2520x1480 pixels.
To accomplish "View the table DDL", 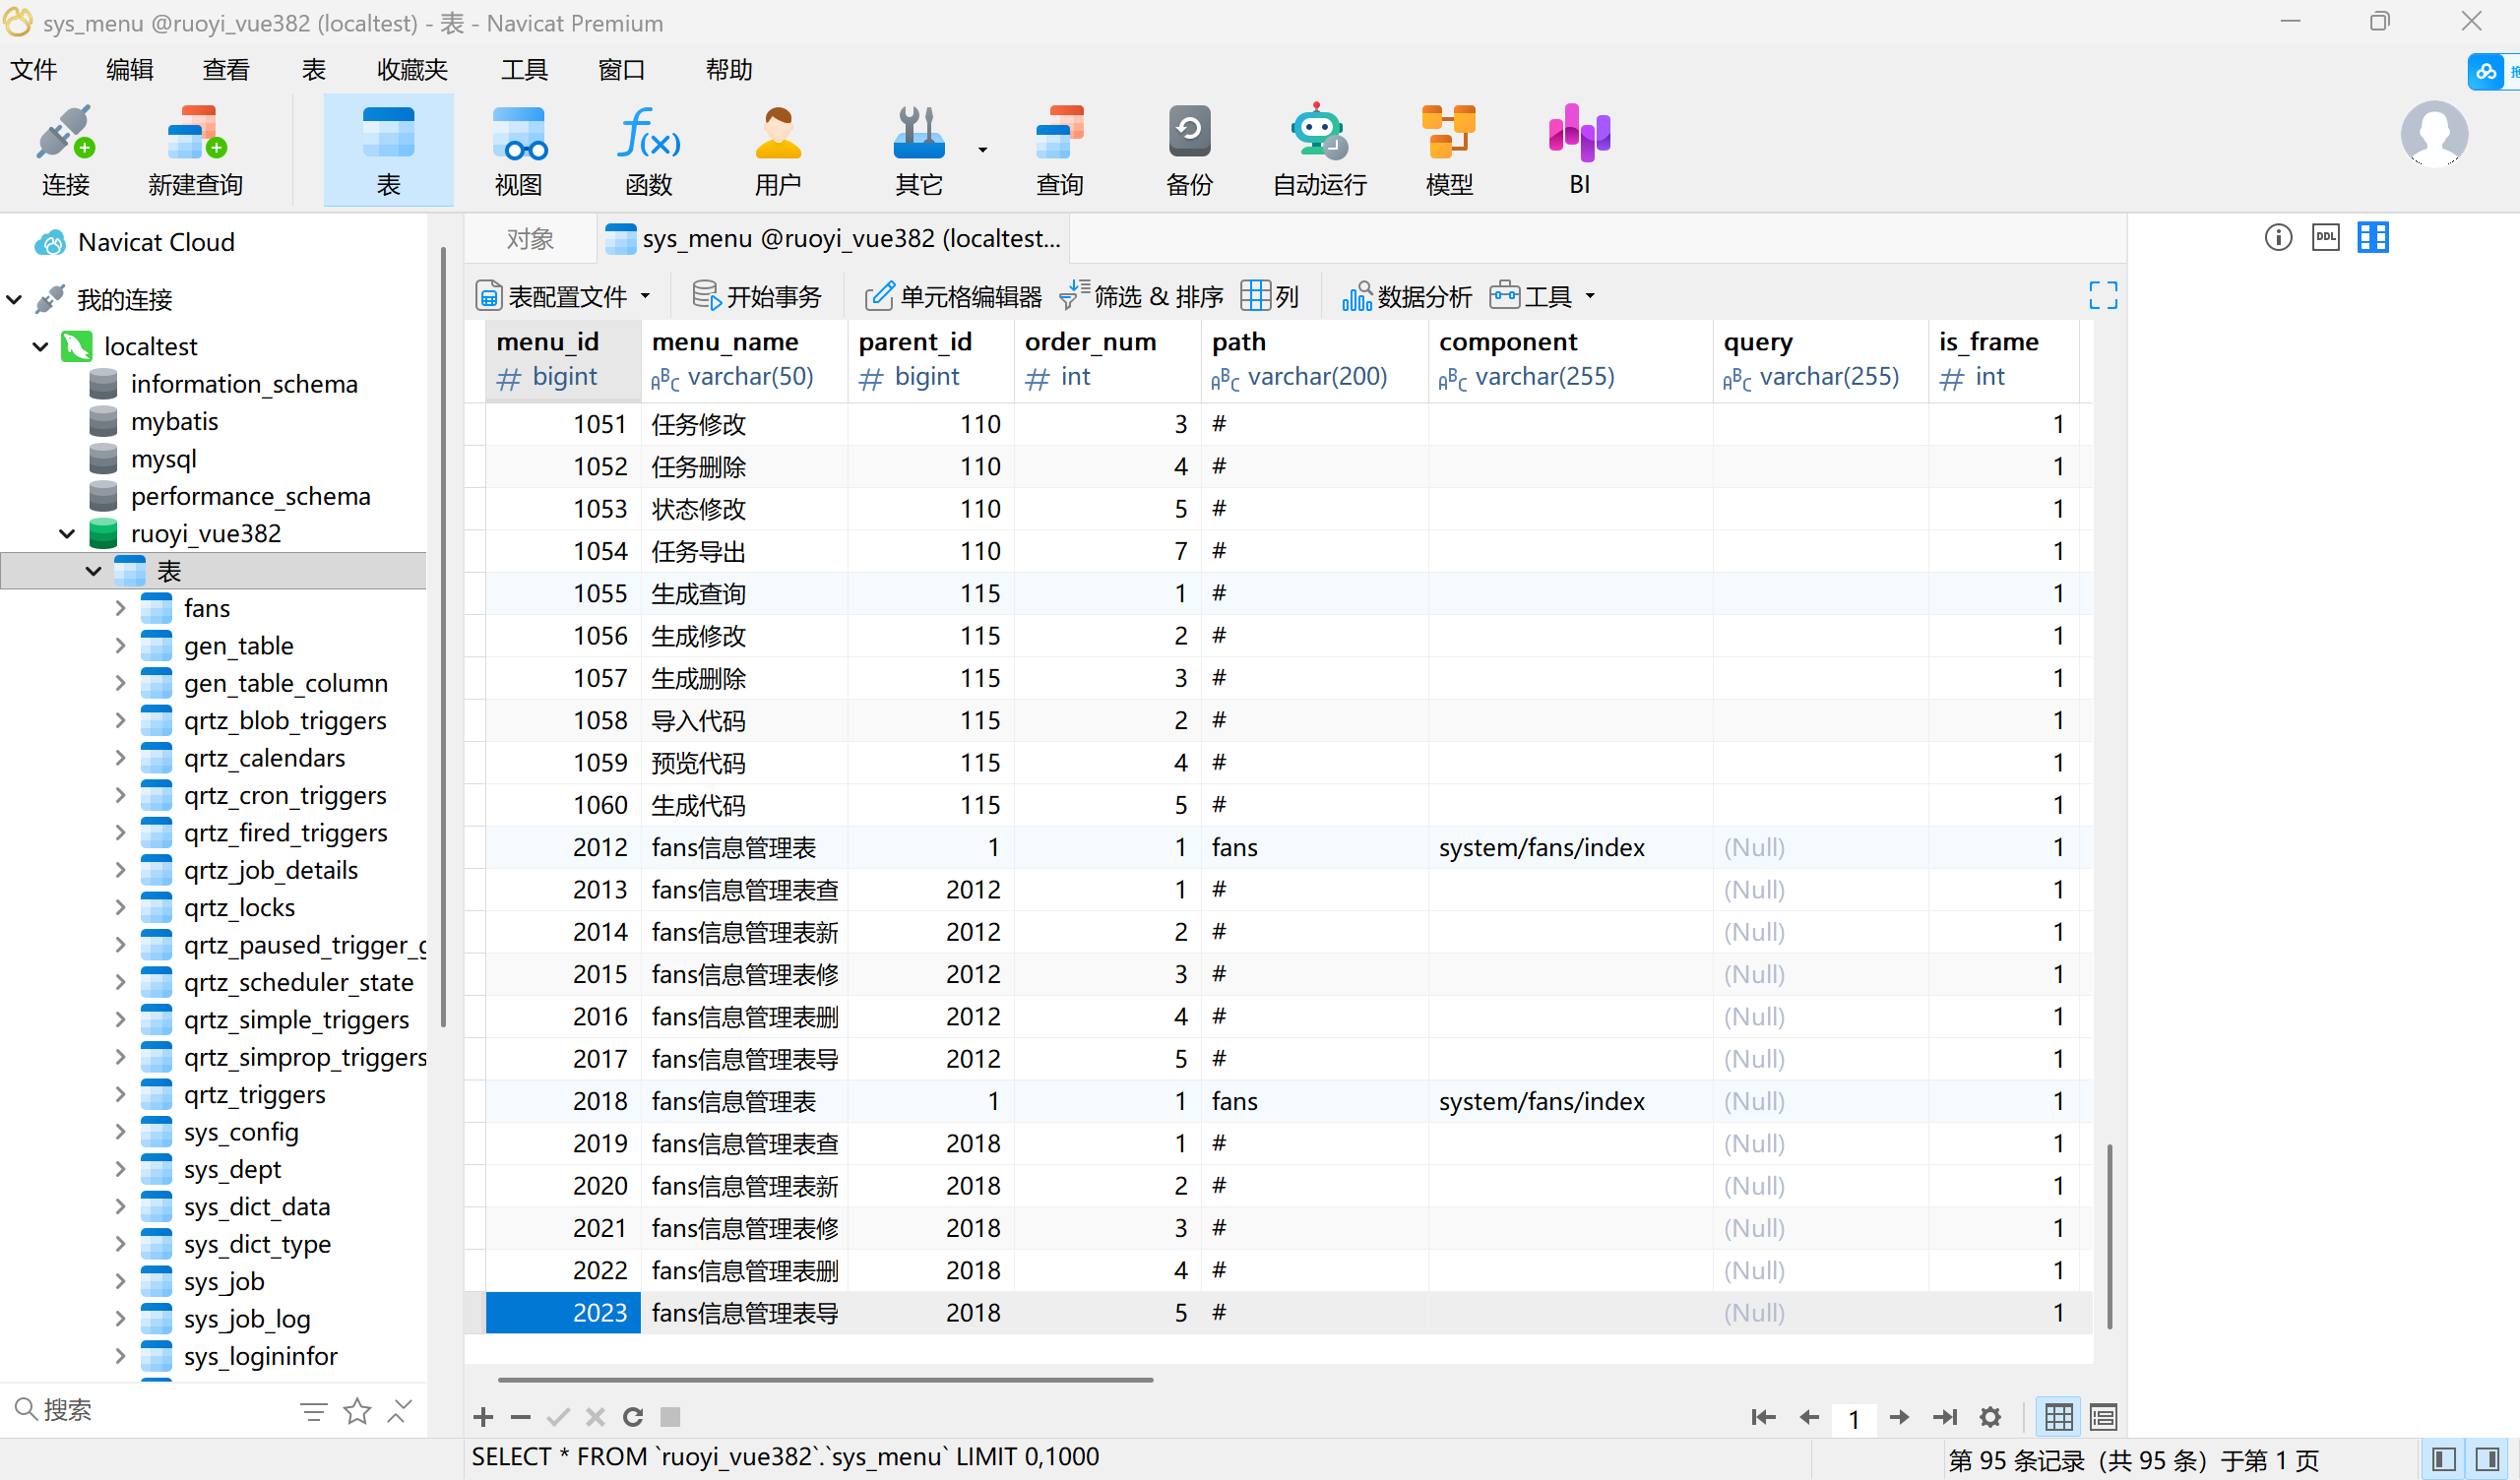I will (x=2326, y=237).
